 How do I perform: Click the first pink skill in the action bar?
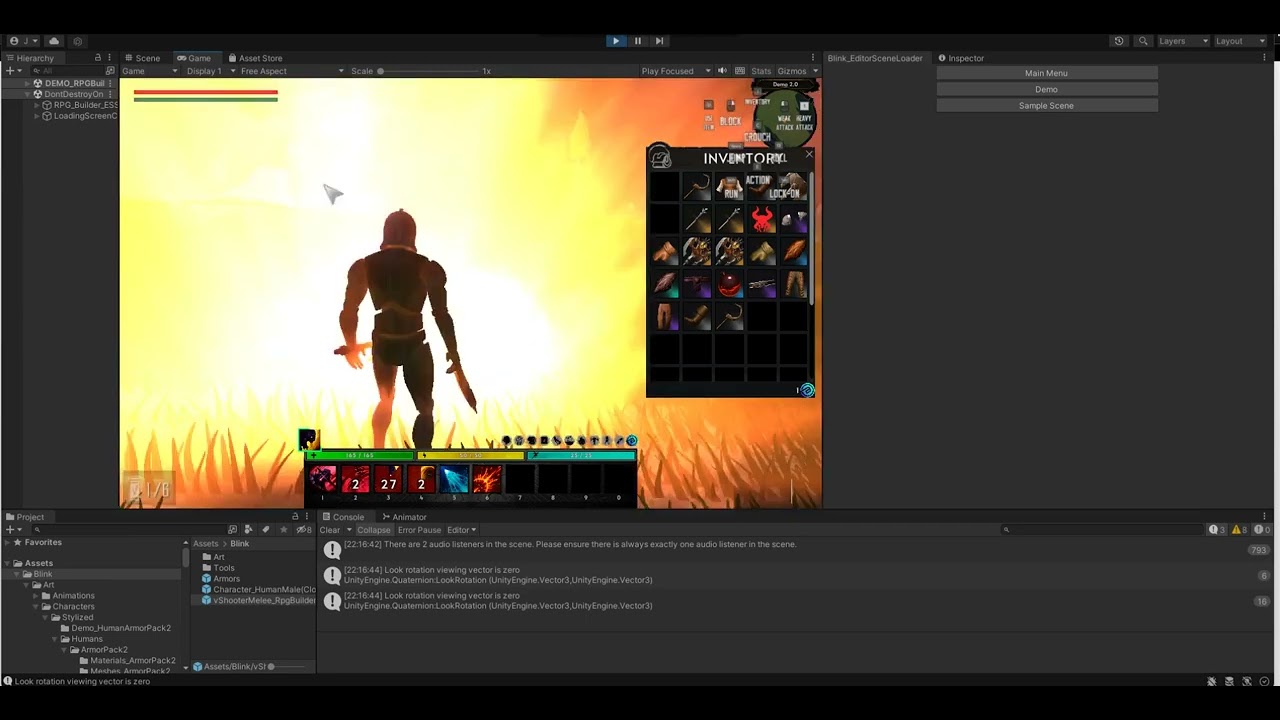(323, 481)
